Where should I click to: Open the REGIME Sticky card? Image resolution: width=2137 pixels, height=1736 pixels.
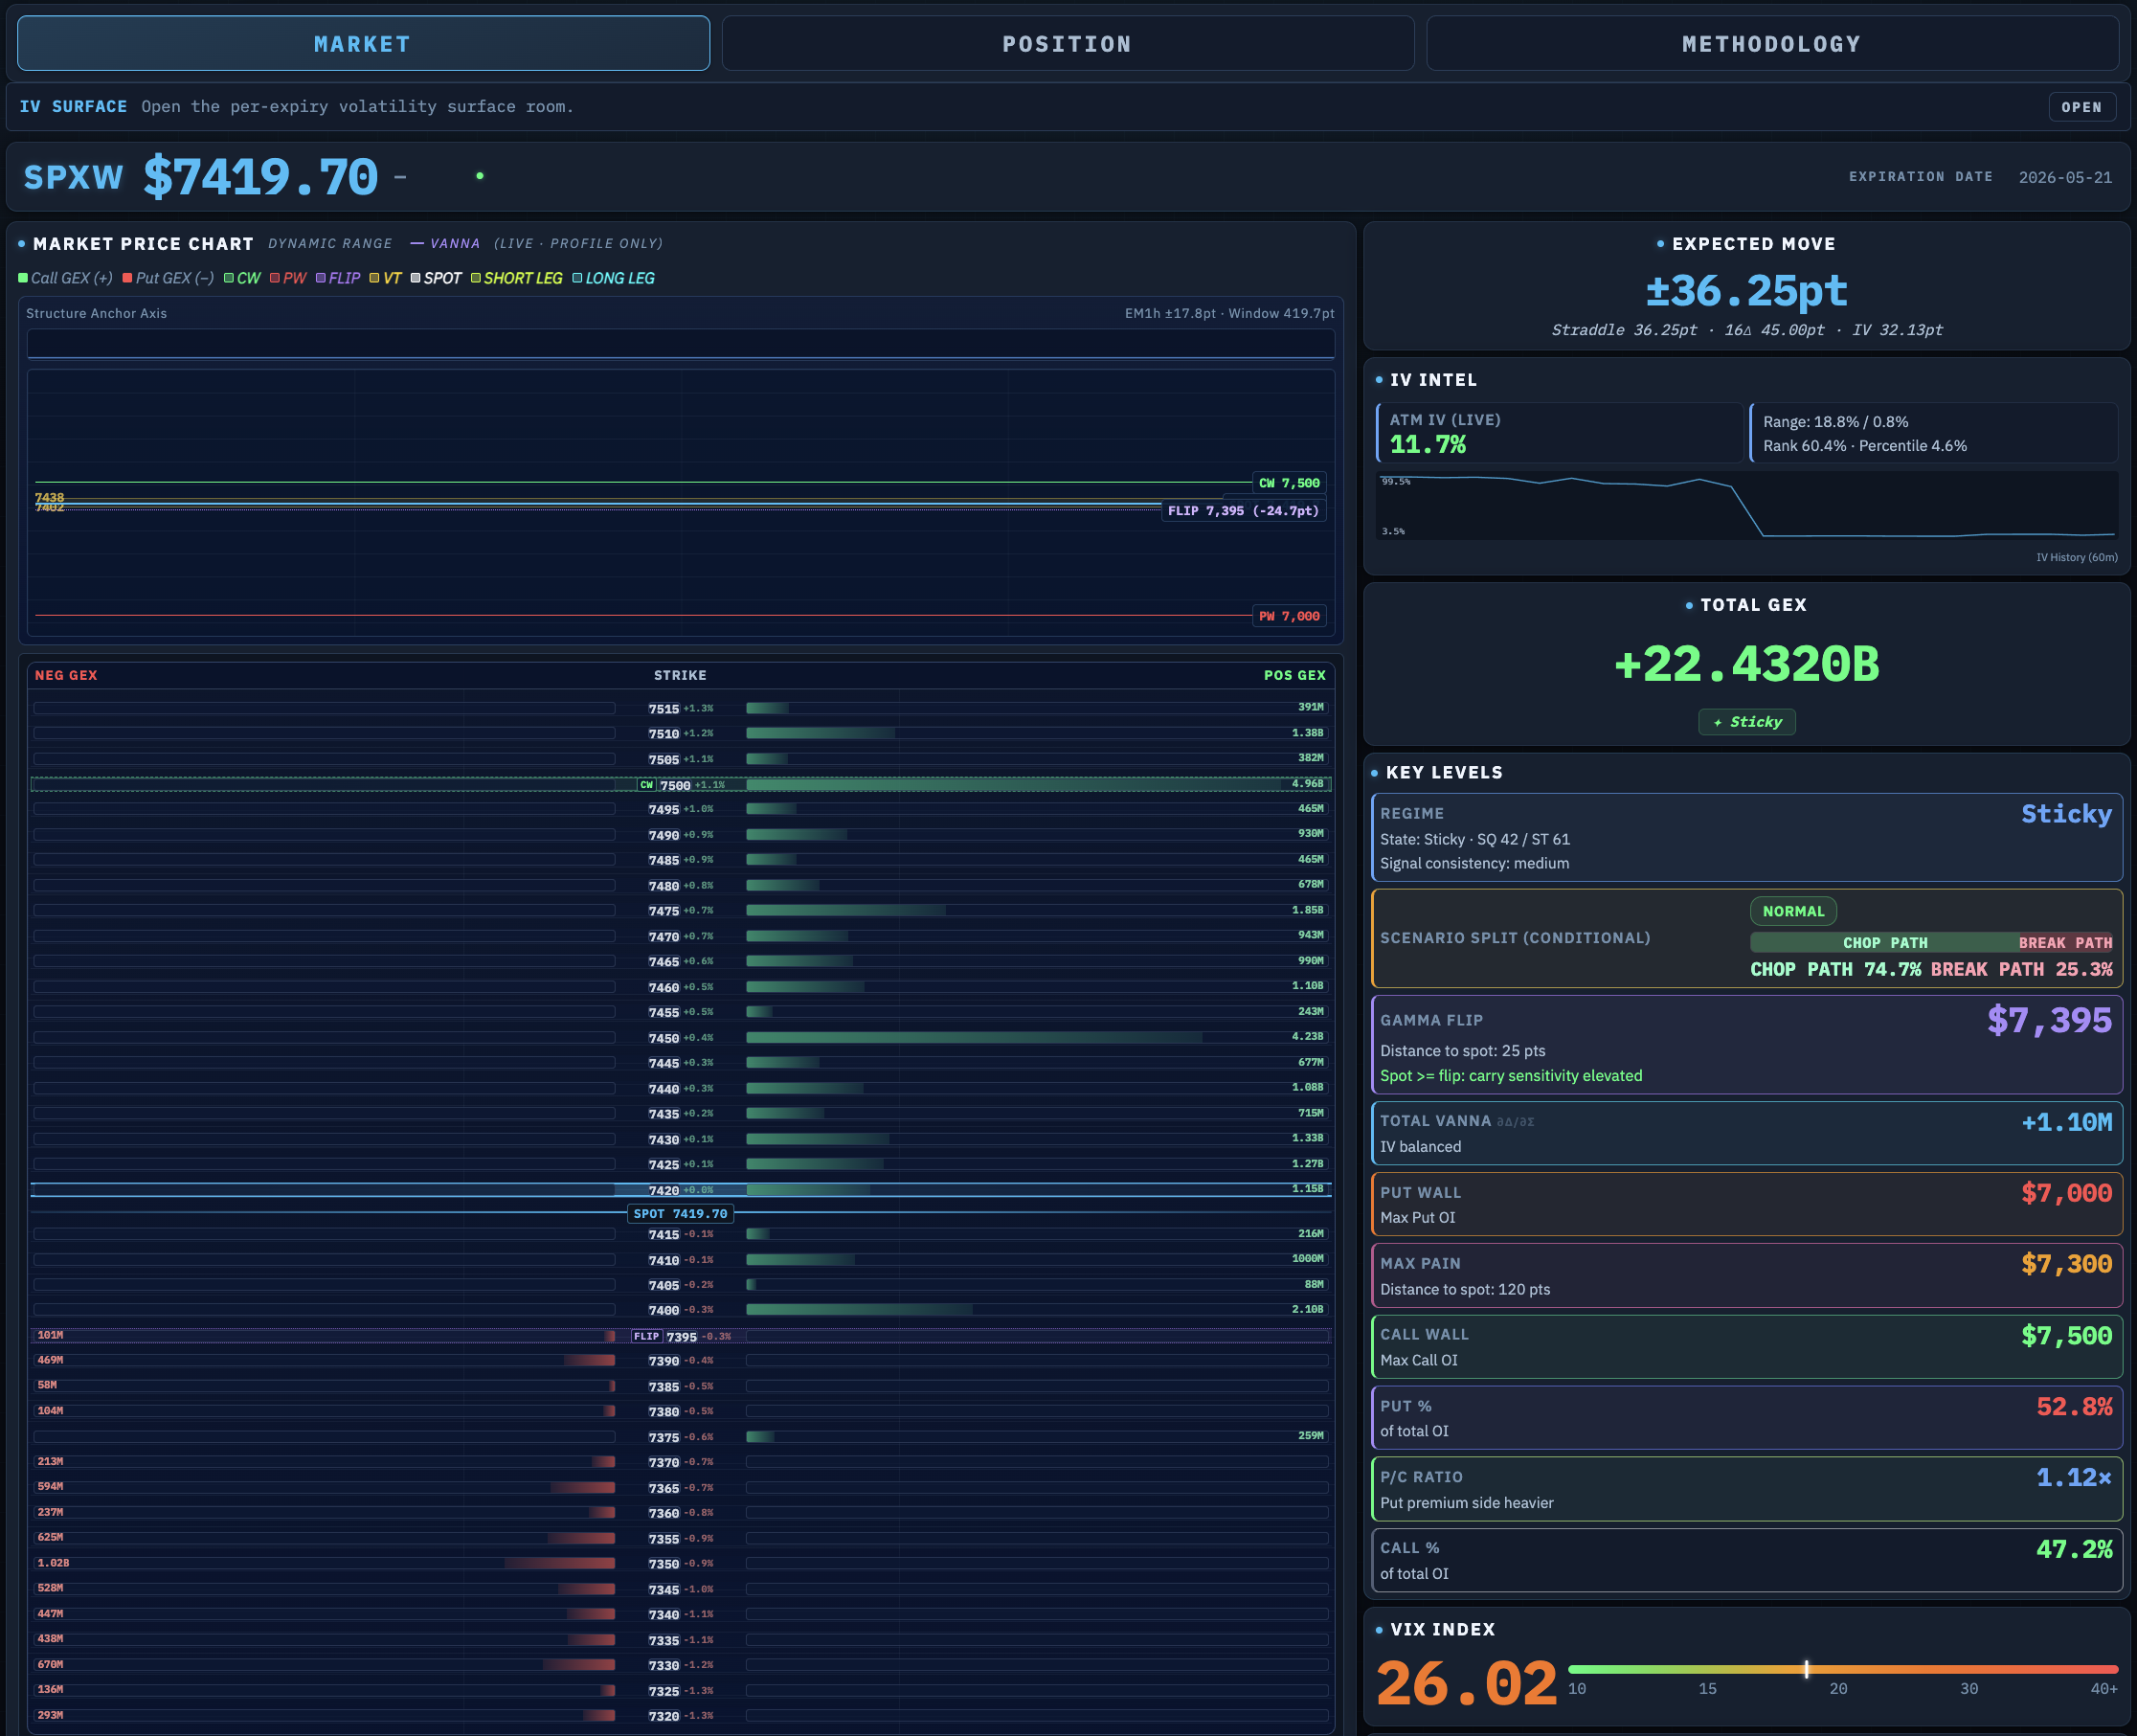[x=1746, y=837]
